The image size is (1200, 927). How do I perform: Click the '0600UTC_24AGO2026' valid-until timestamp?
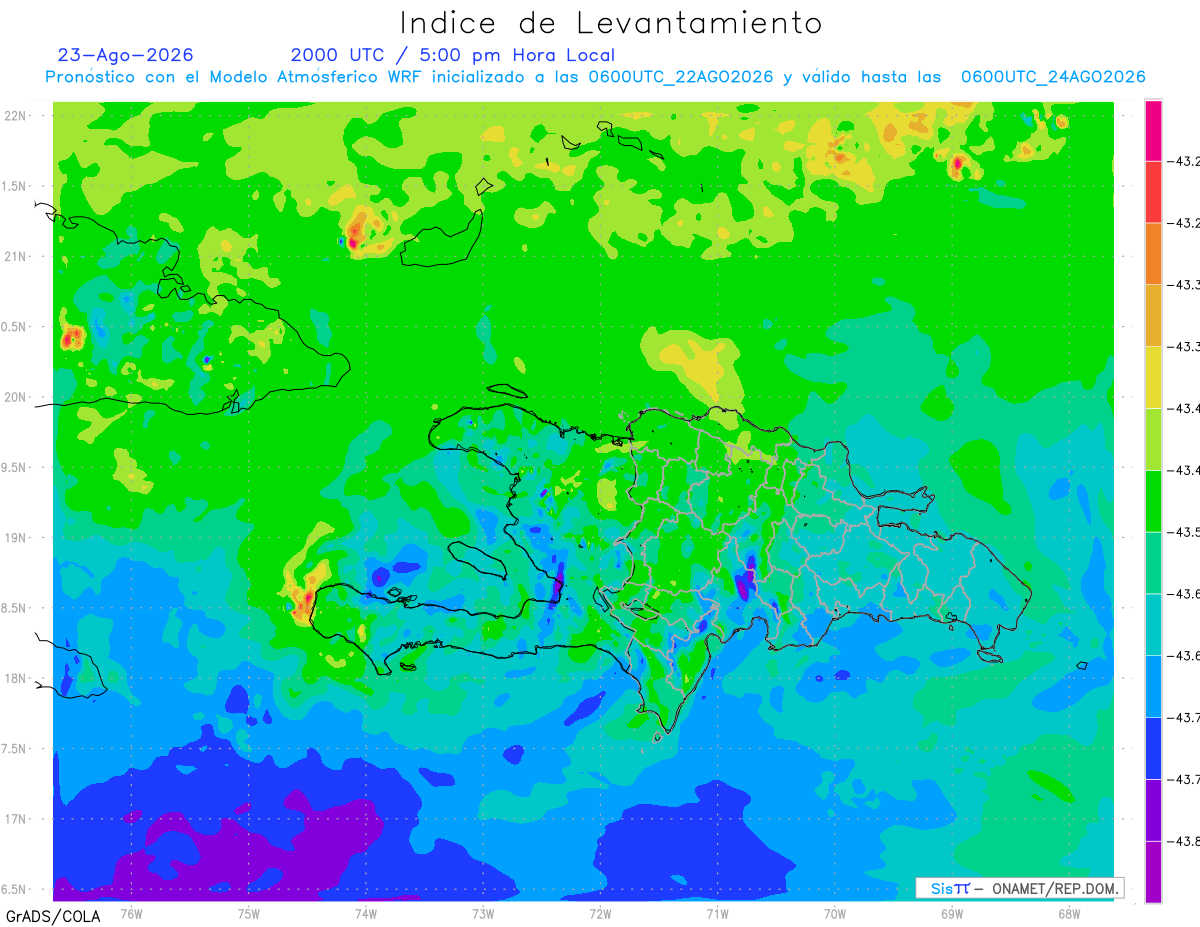click(1053, 77)
